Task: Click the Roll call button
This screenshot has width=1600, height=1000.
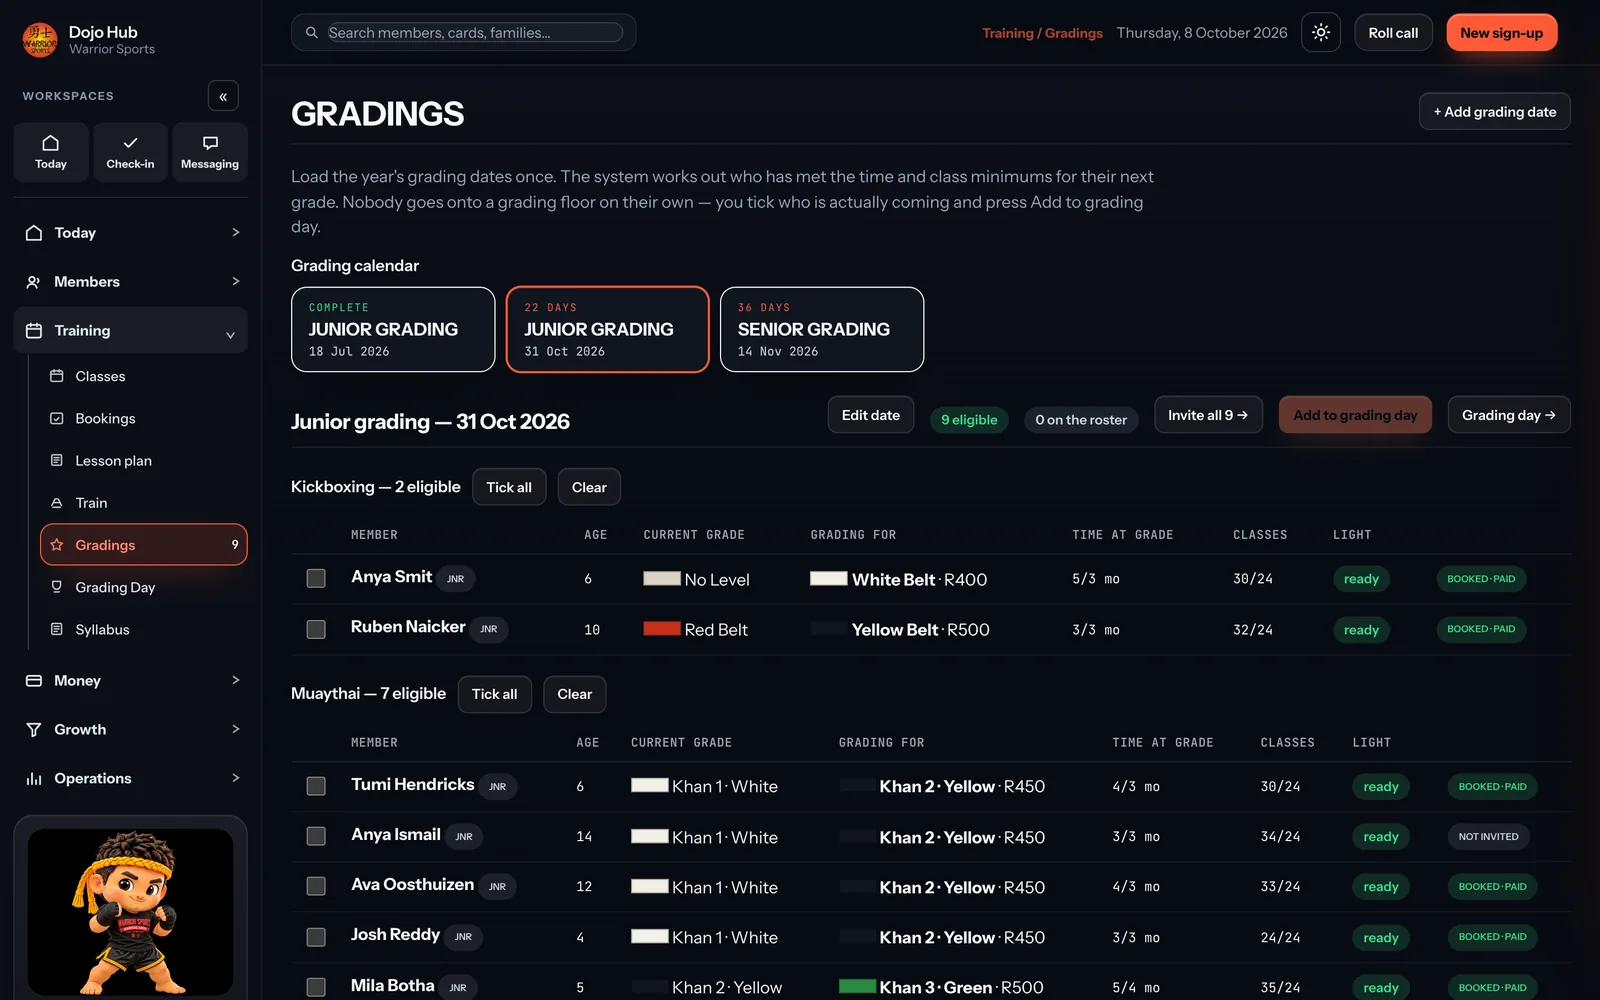Action: [1393, 33]
